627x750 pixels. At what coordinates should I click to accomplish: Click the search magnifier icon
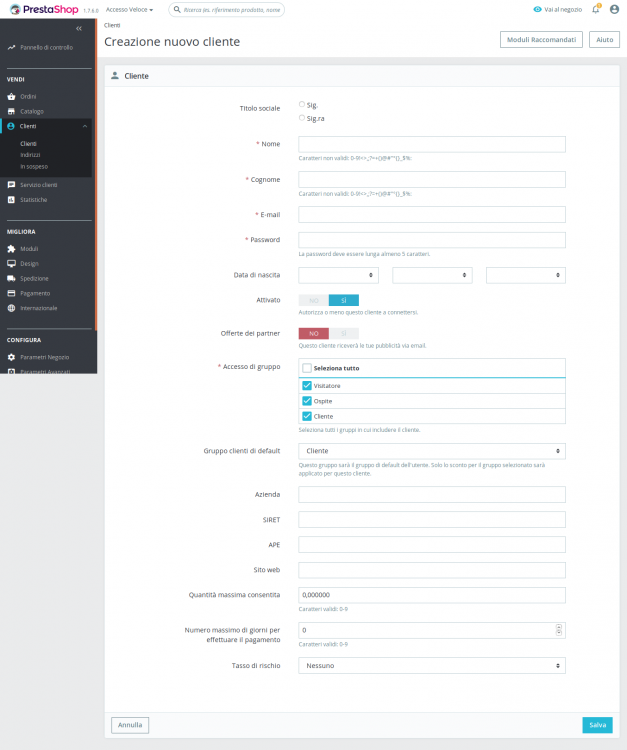177,10
